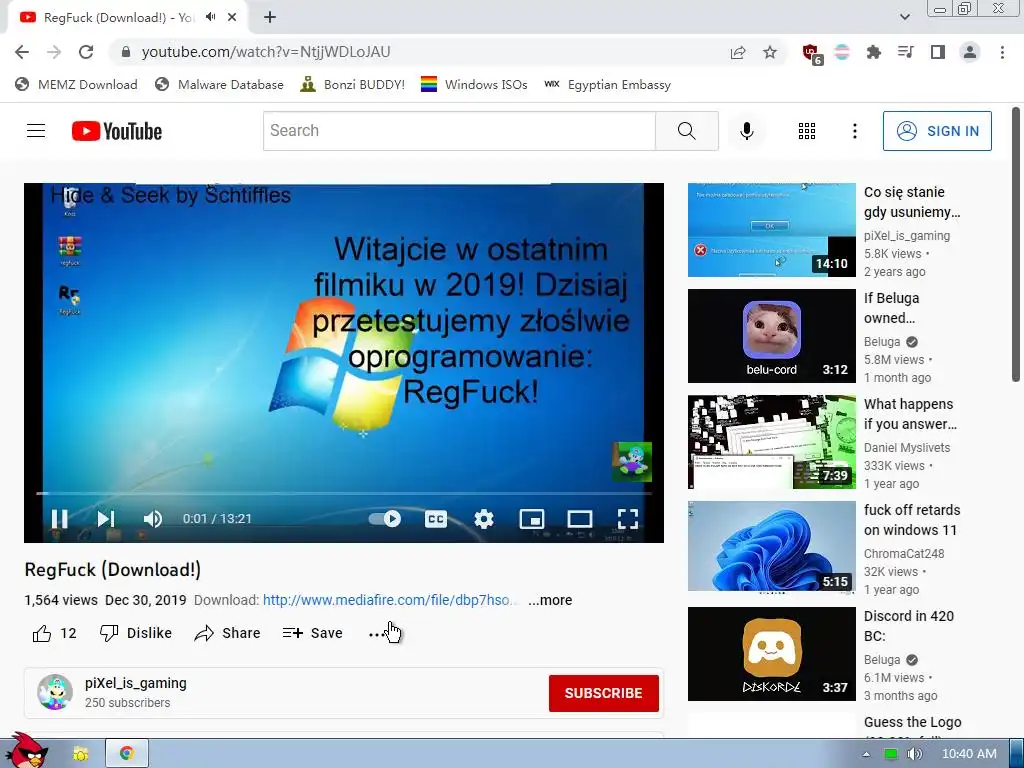Go back in browser history

pyautogui.click(x=22, y=52)
